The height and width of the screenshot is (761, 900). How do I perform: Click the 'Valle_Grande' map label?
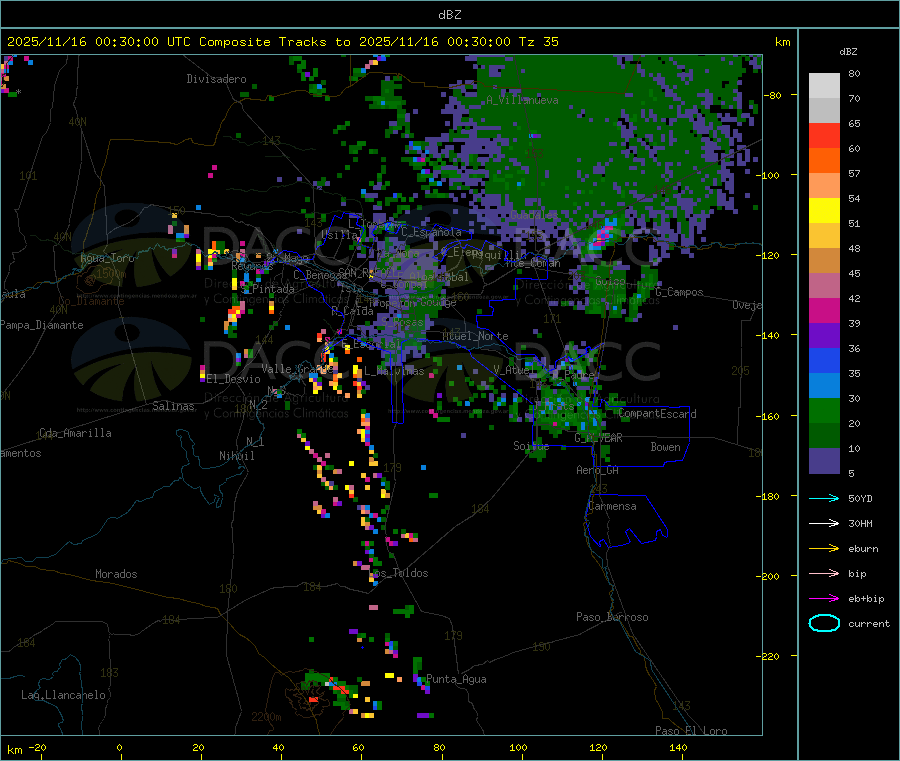click(298, 368)
